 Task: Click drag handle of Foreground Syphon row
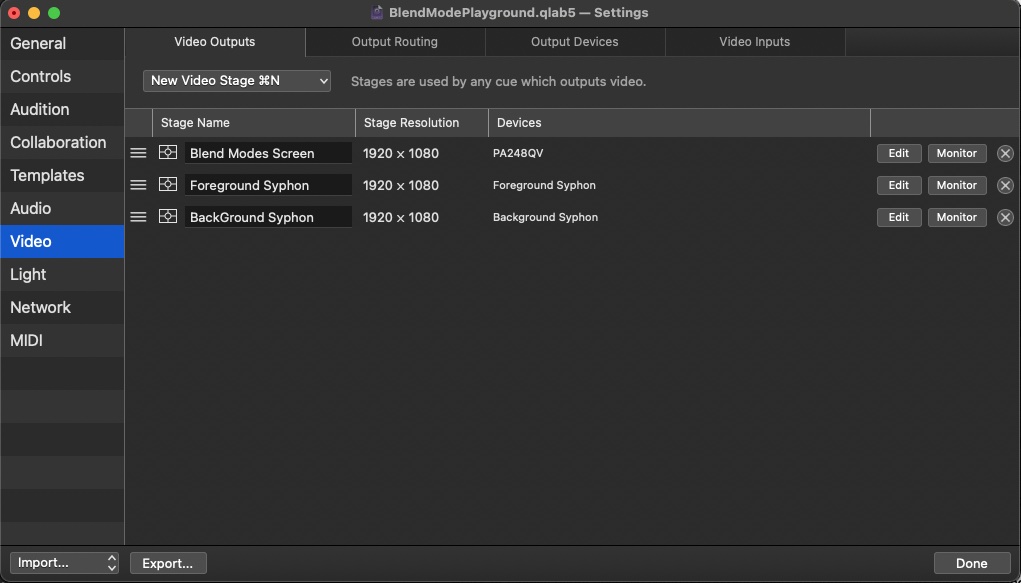point(139,185)
